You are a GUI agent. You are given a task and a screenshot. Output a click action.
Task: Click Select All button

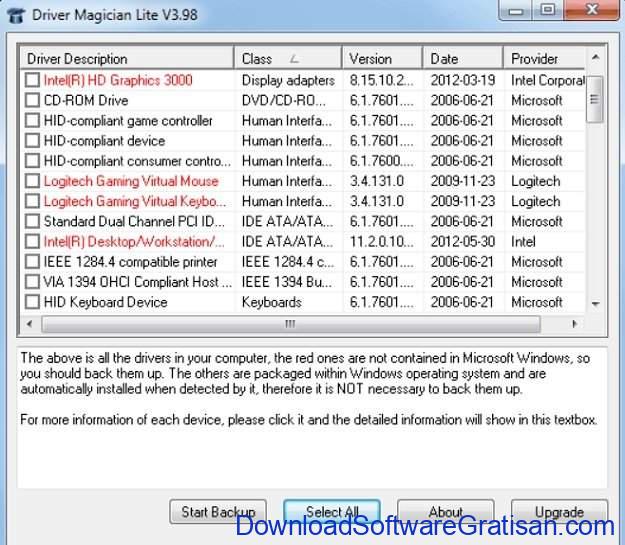tap(332, 512)
